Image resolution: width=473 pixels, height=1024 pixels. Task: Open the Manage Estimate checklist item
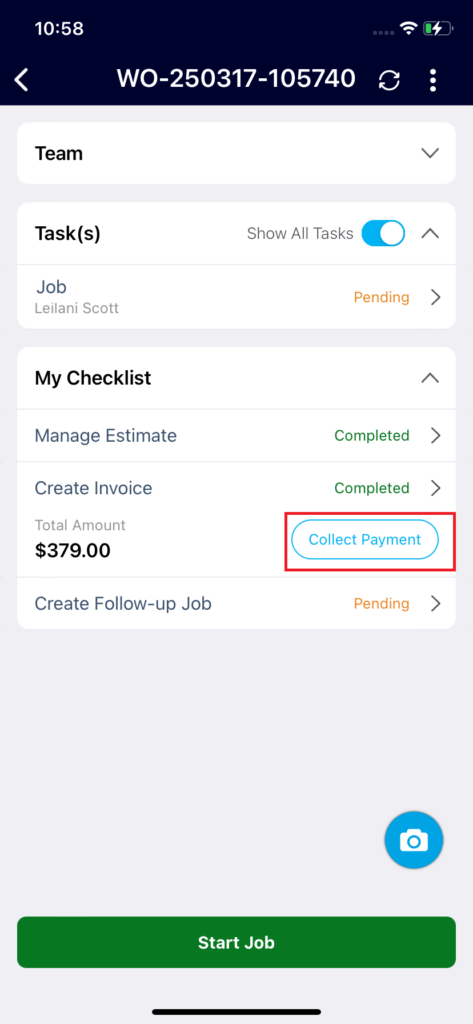tap(236, 436)
